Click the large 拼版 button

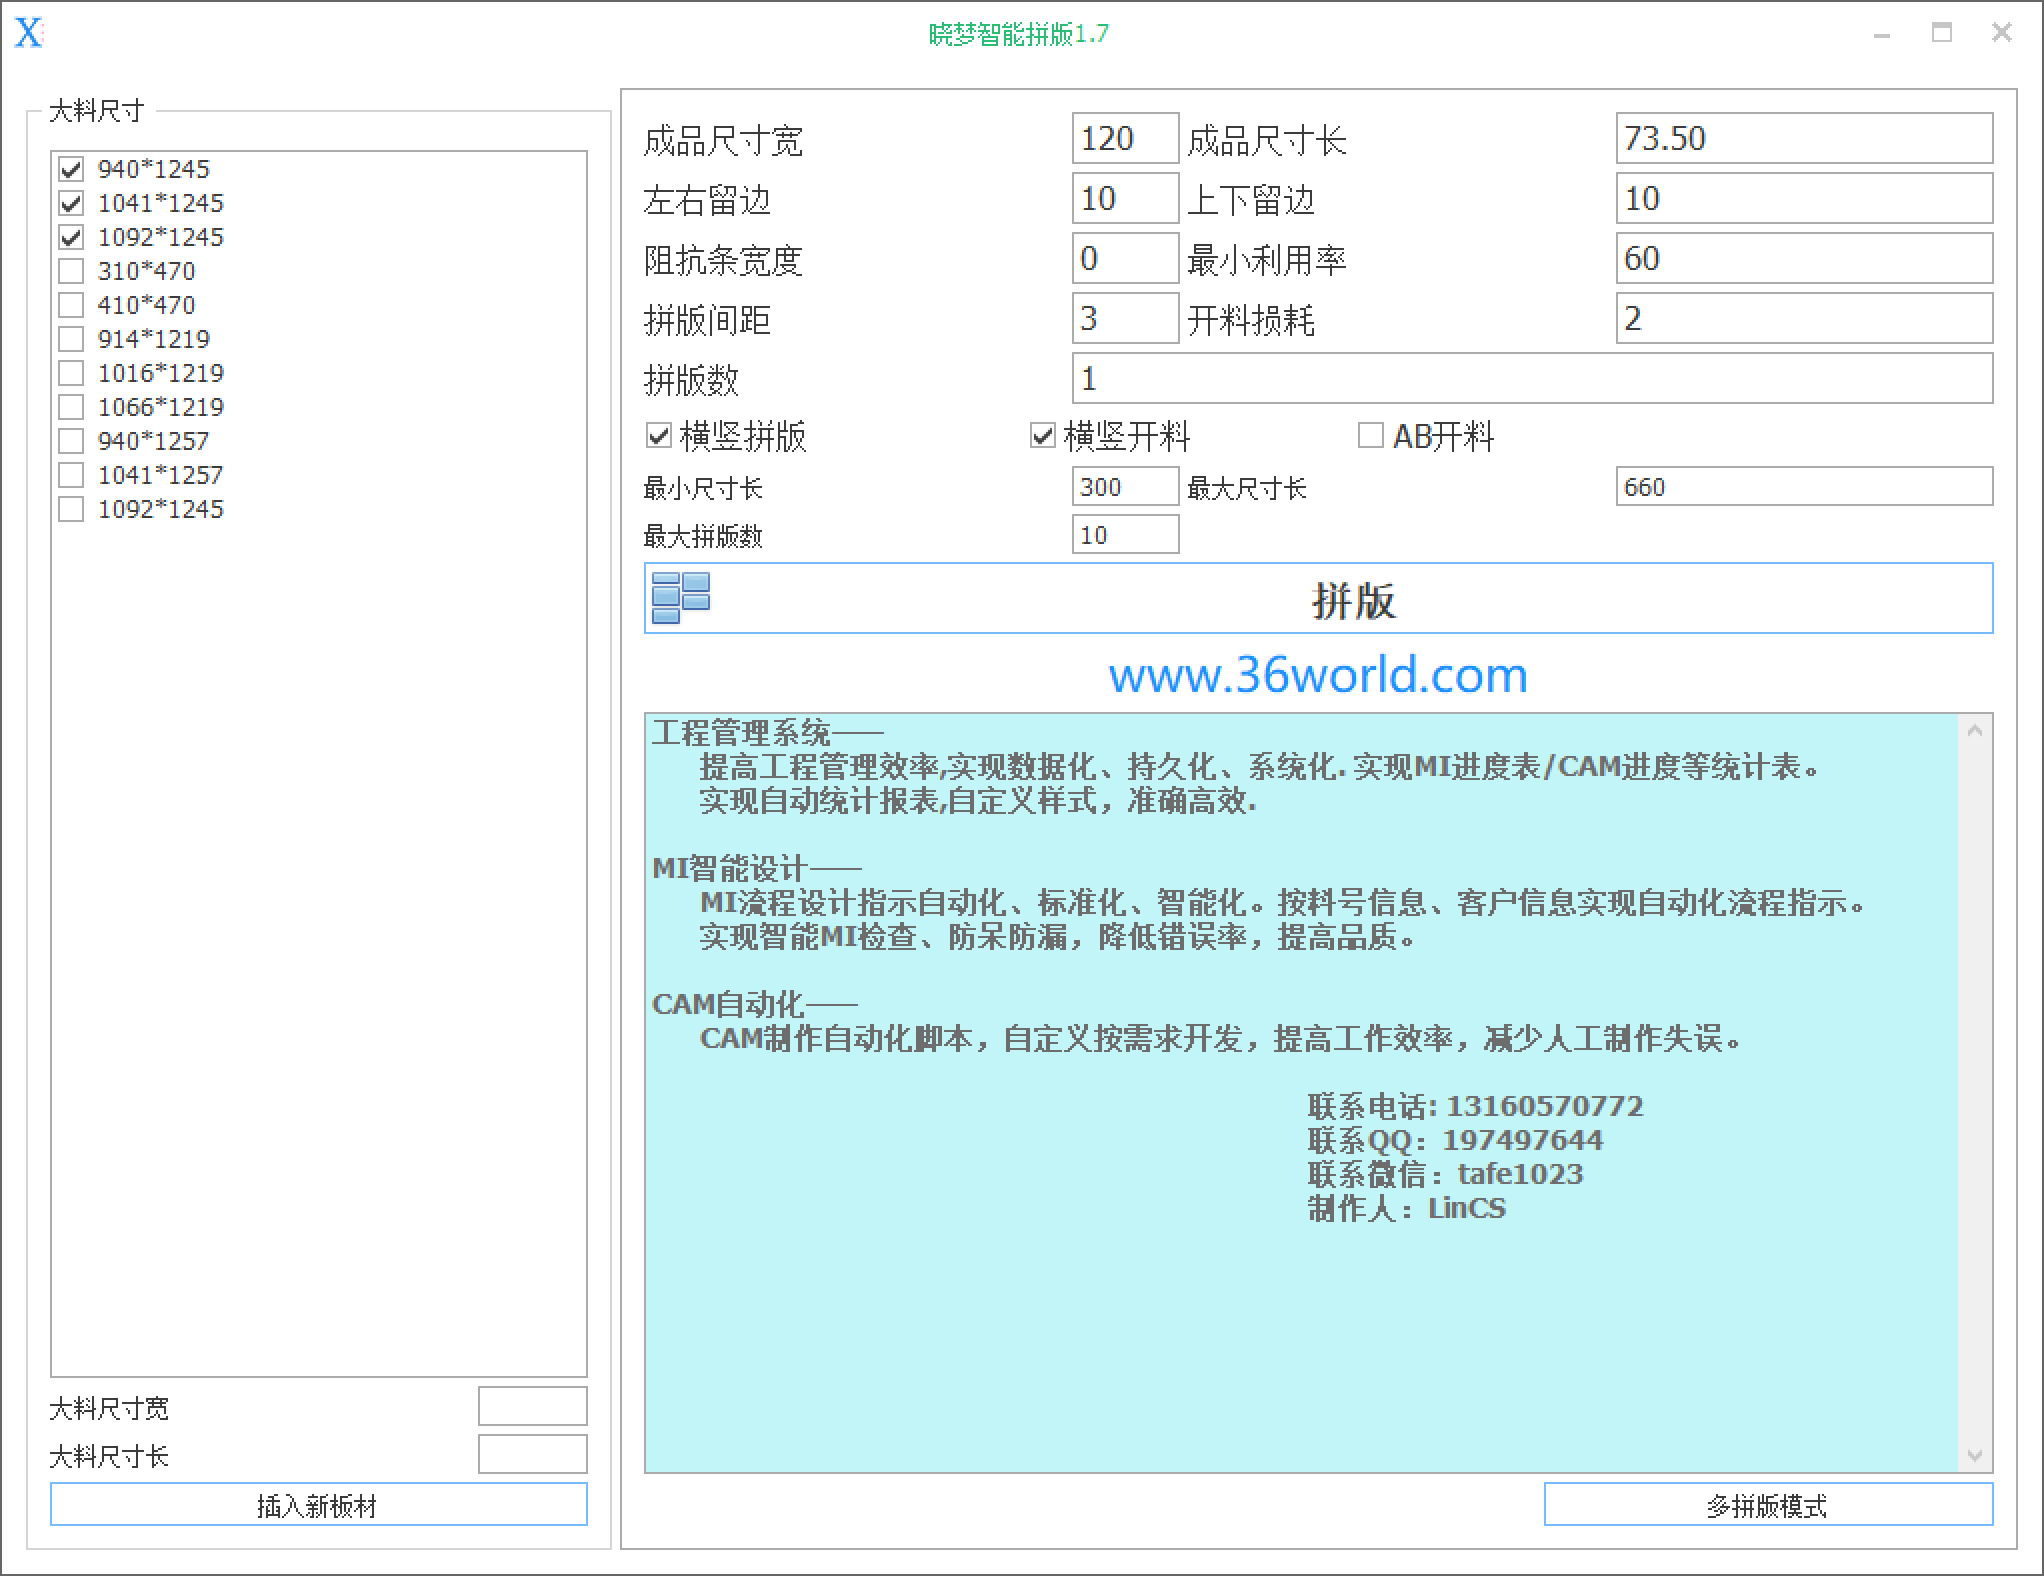pos(1318,598)
